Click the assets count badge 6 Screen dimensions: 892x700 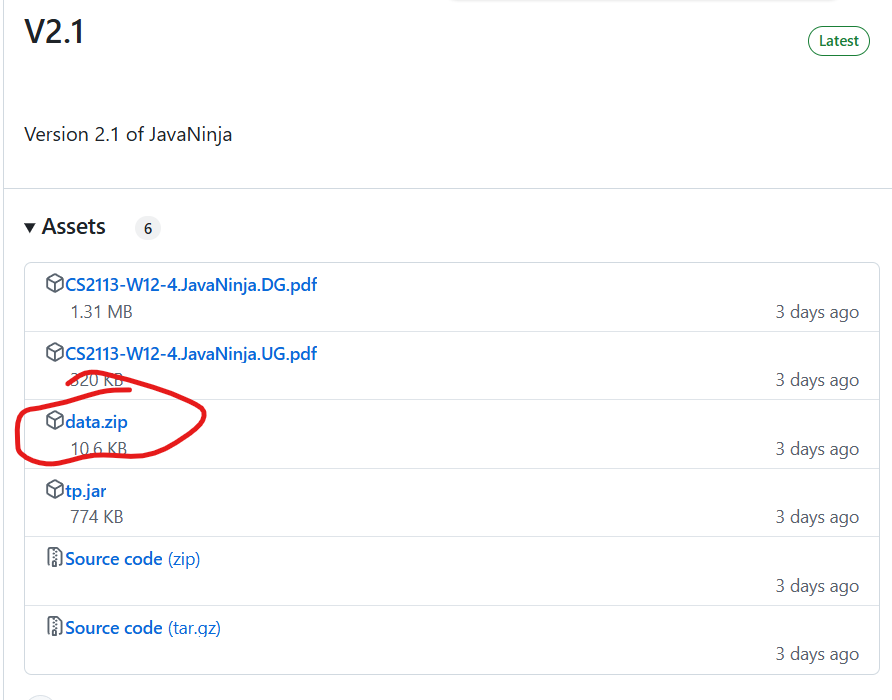[x=148, y=228]
